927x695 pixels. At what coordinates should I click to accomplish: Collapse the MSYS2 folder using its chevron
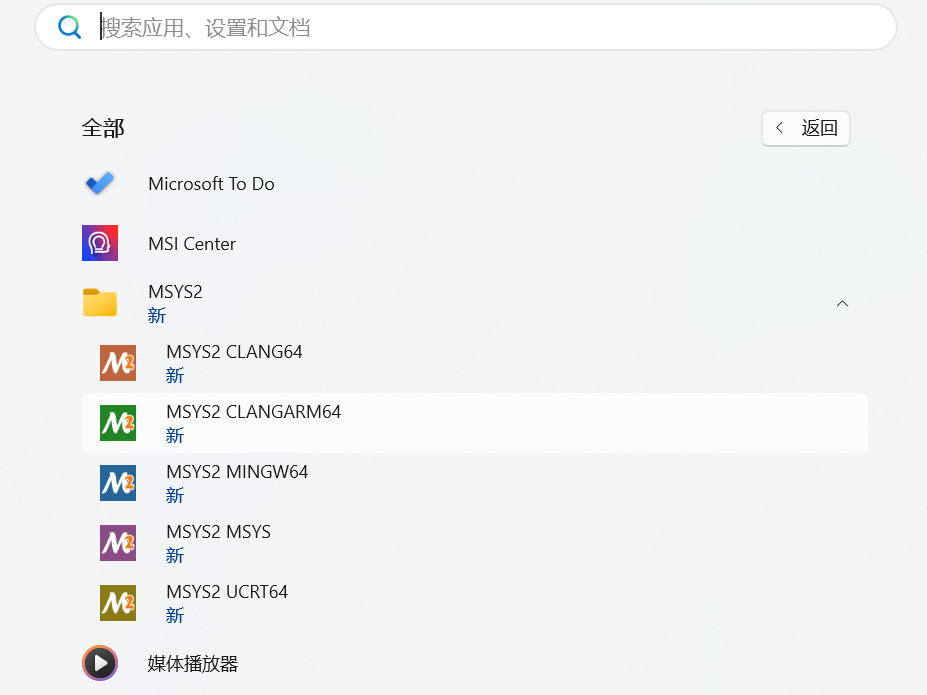[x=842, y=303]
